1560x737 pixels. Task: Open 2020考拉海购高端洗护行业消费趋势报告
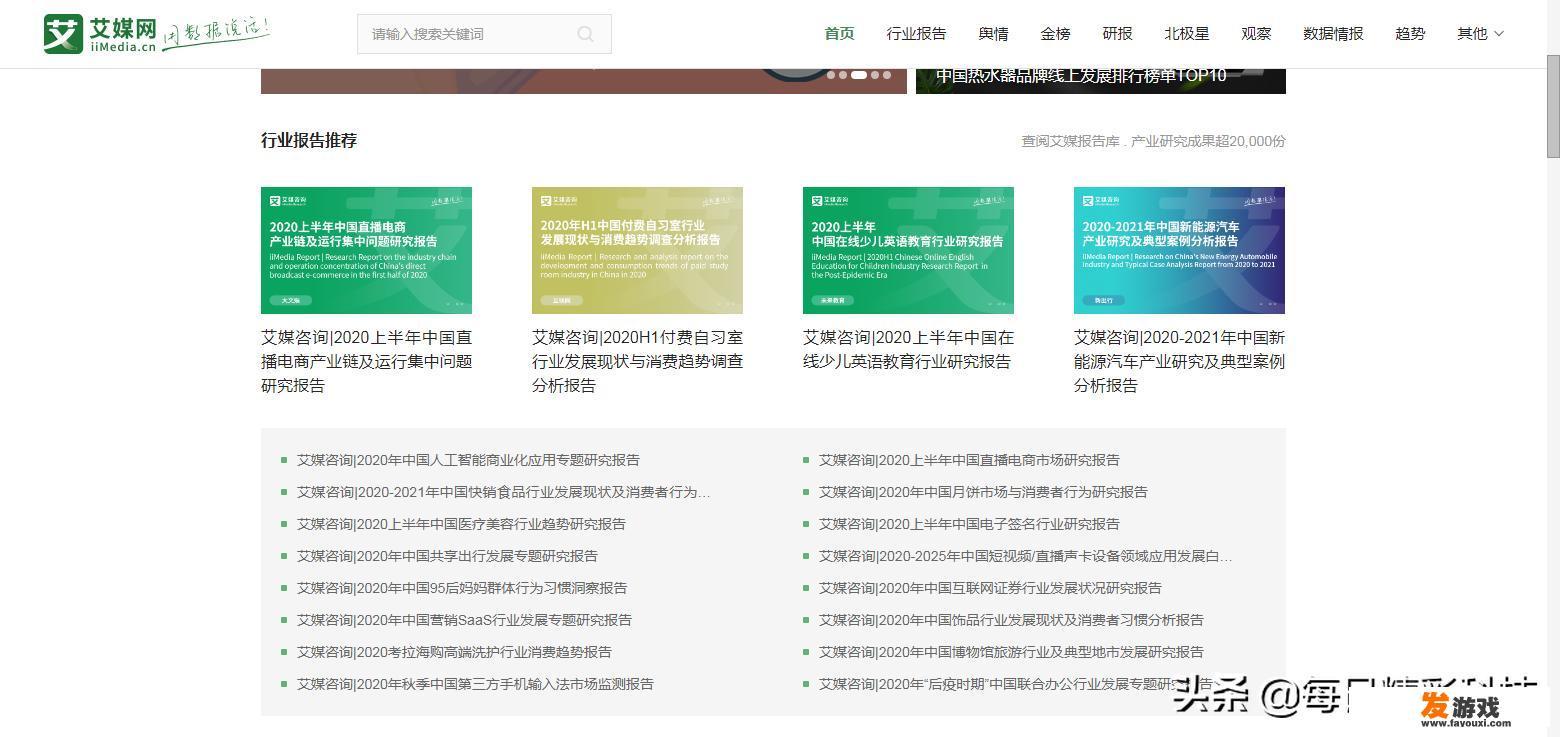point(454,652)
